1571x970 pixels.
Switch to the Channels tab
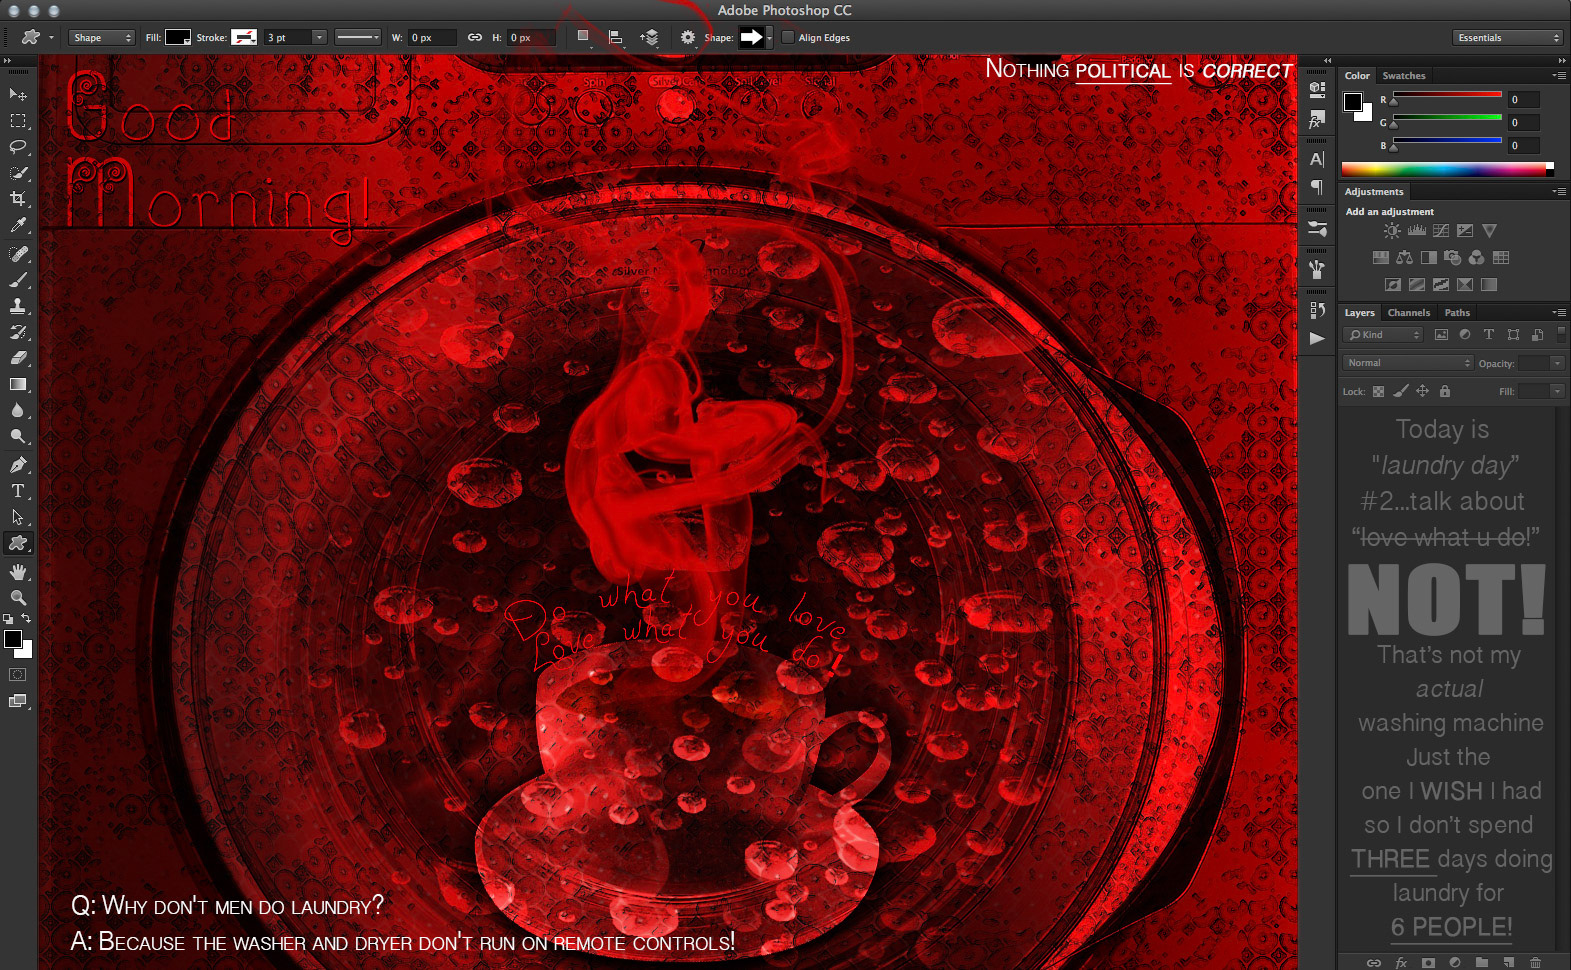(1409, 313)
